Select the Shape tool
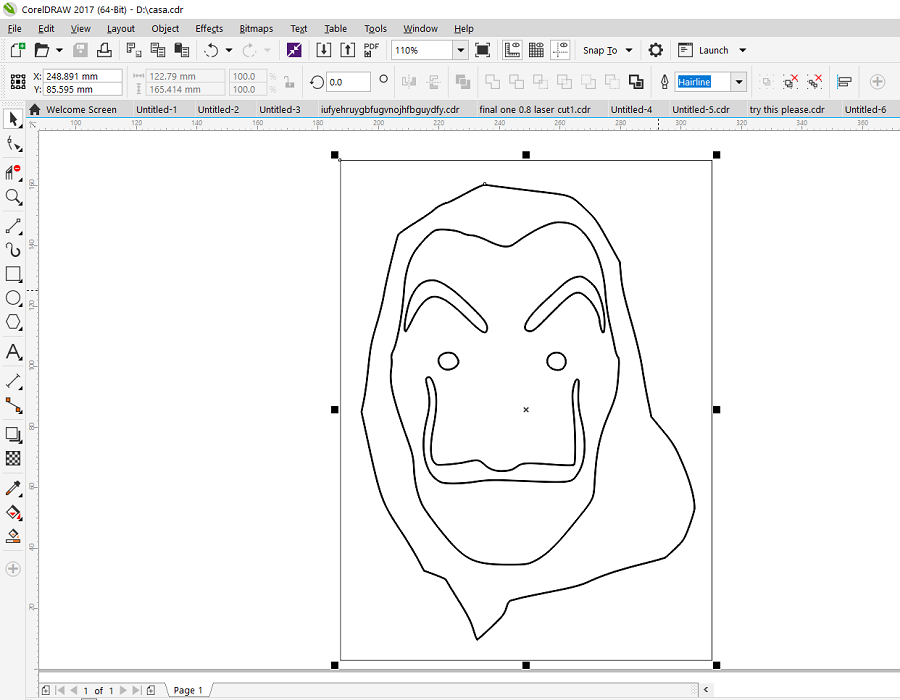 [13, 144]
